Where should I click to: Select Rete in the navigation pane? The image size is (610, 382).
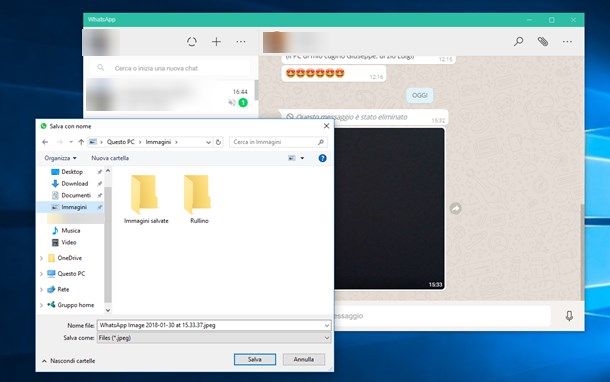pos(63,289)
